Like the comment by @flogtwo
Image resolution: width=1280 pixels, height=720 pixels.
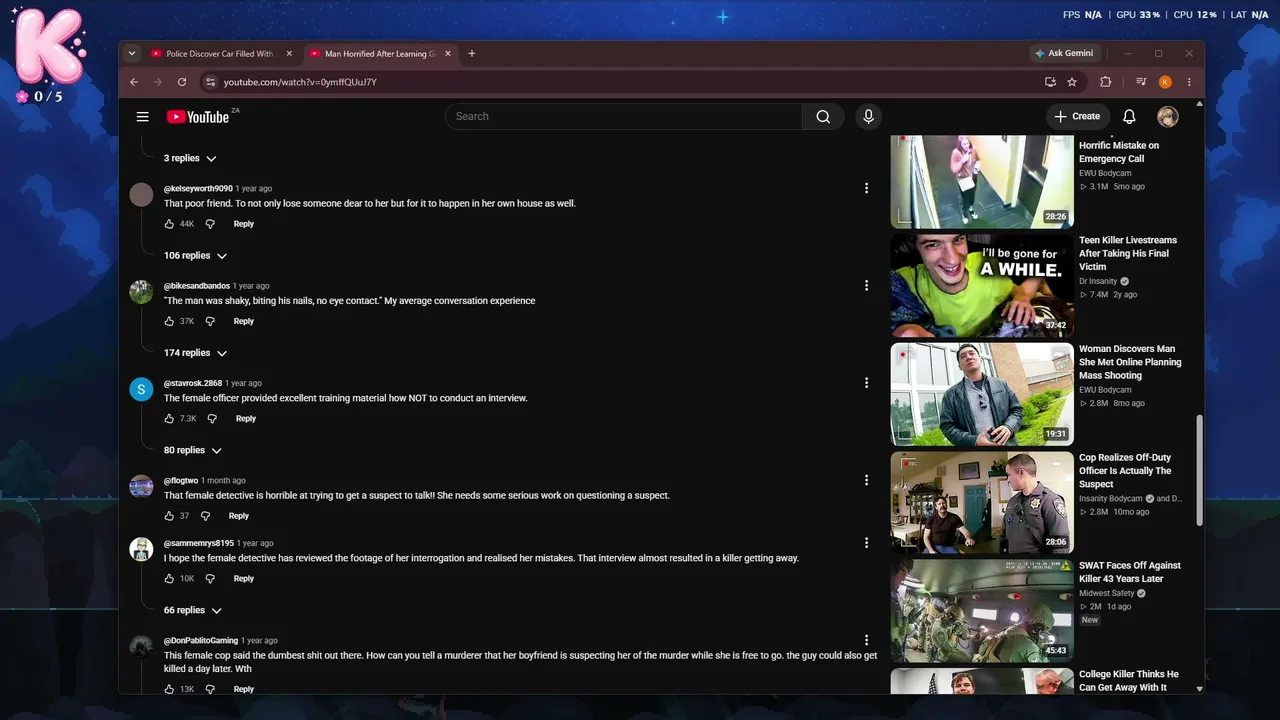tap(169, 516)
